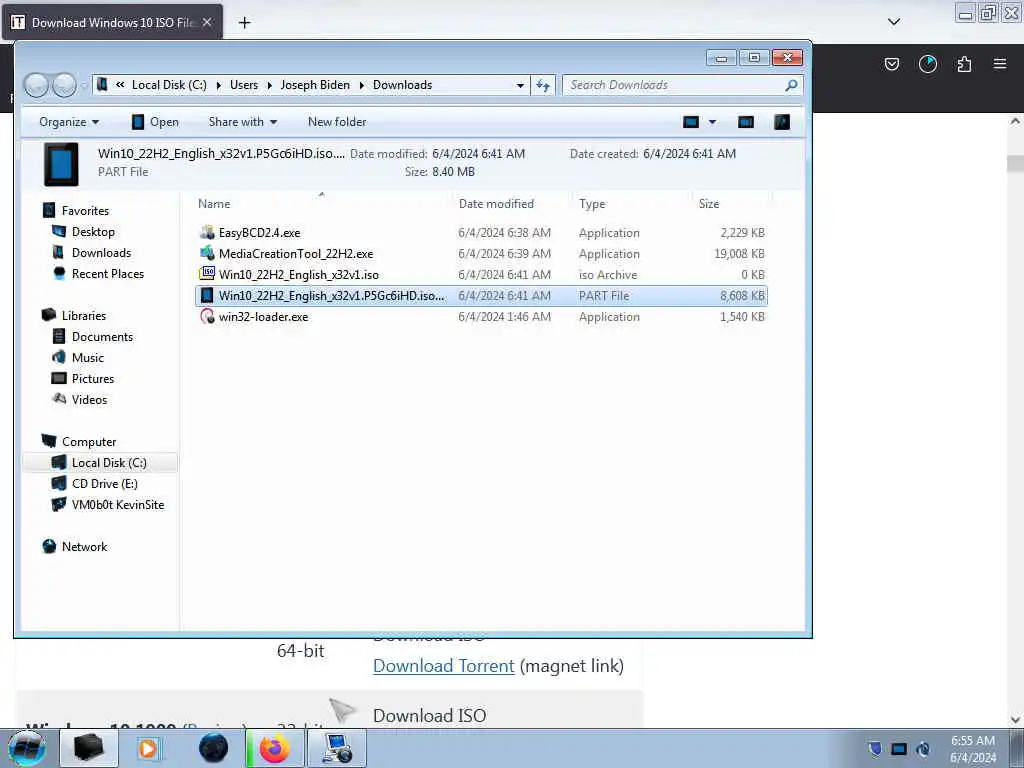
Task: Click computer network taskbar icon
Action: [x=337, y=748]
